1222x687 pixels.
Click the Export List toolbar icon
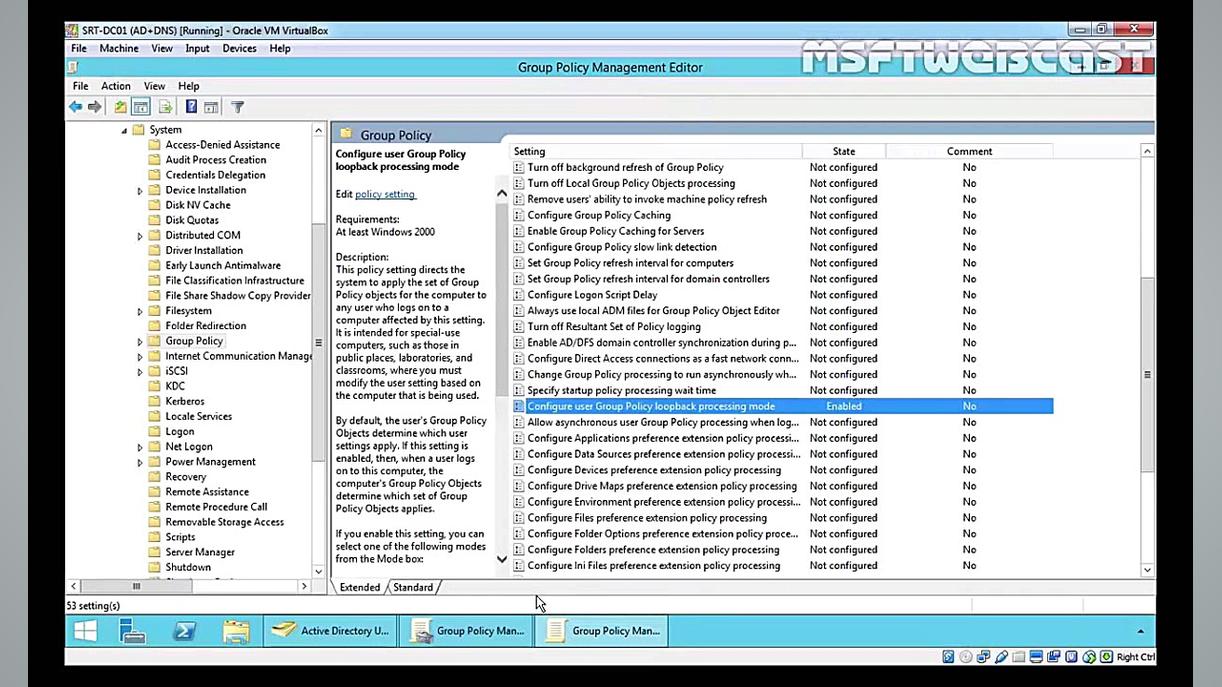(x=165, y=107)
